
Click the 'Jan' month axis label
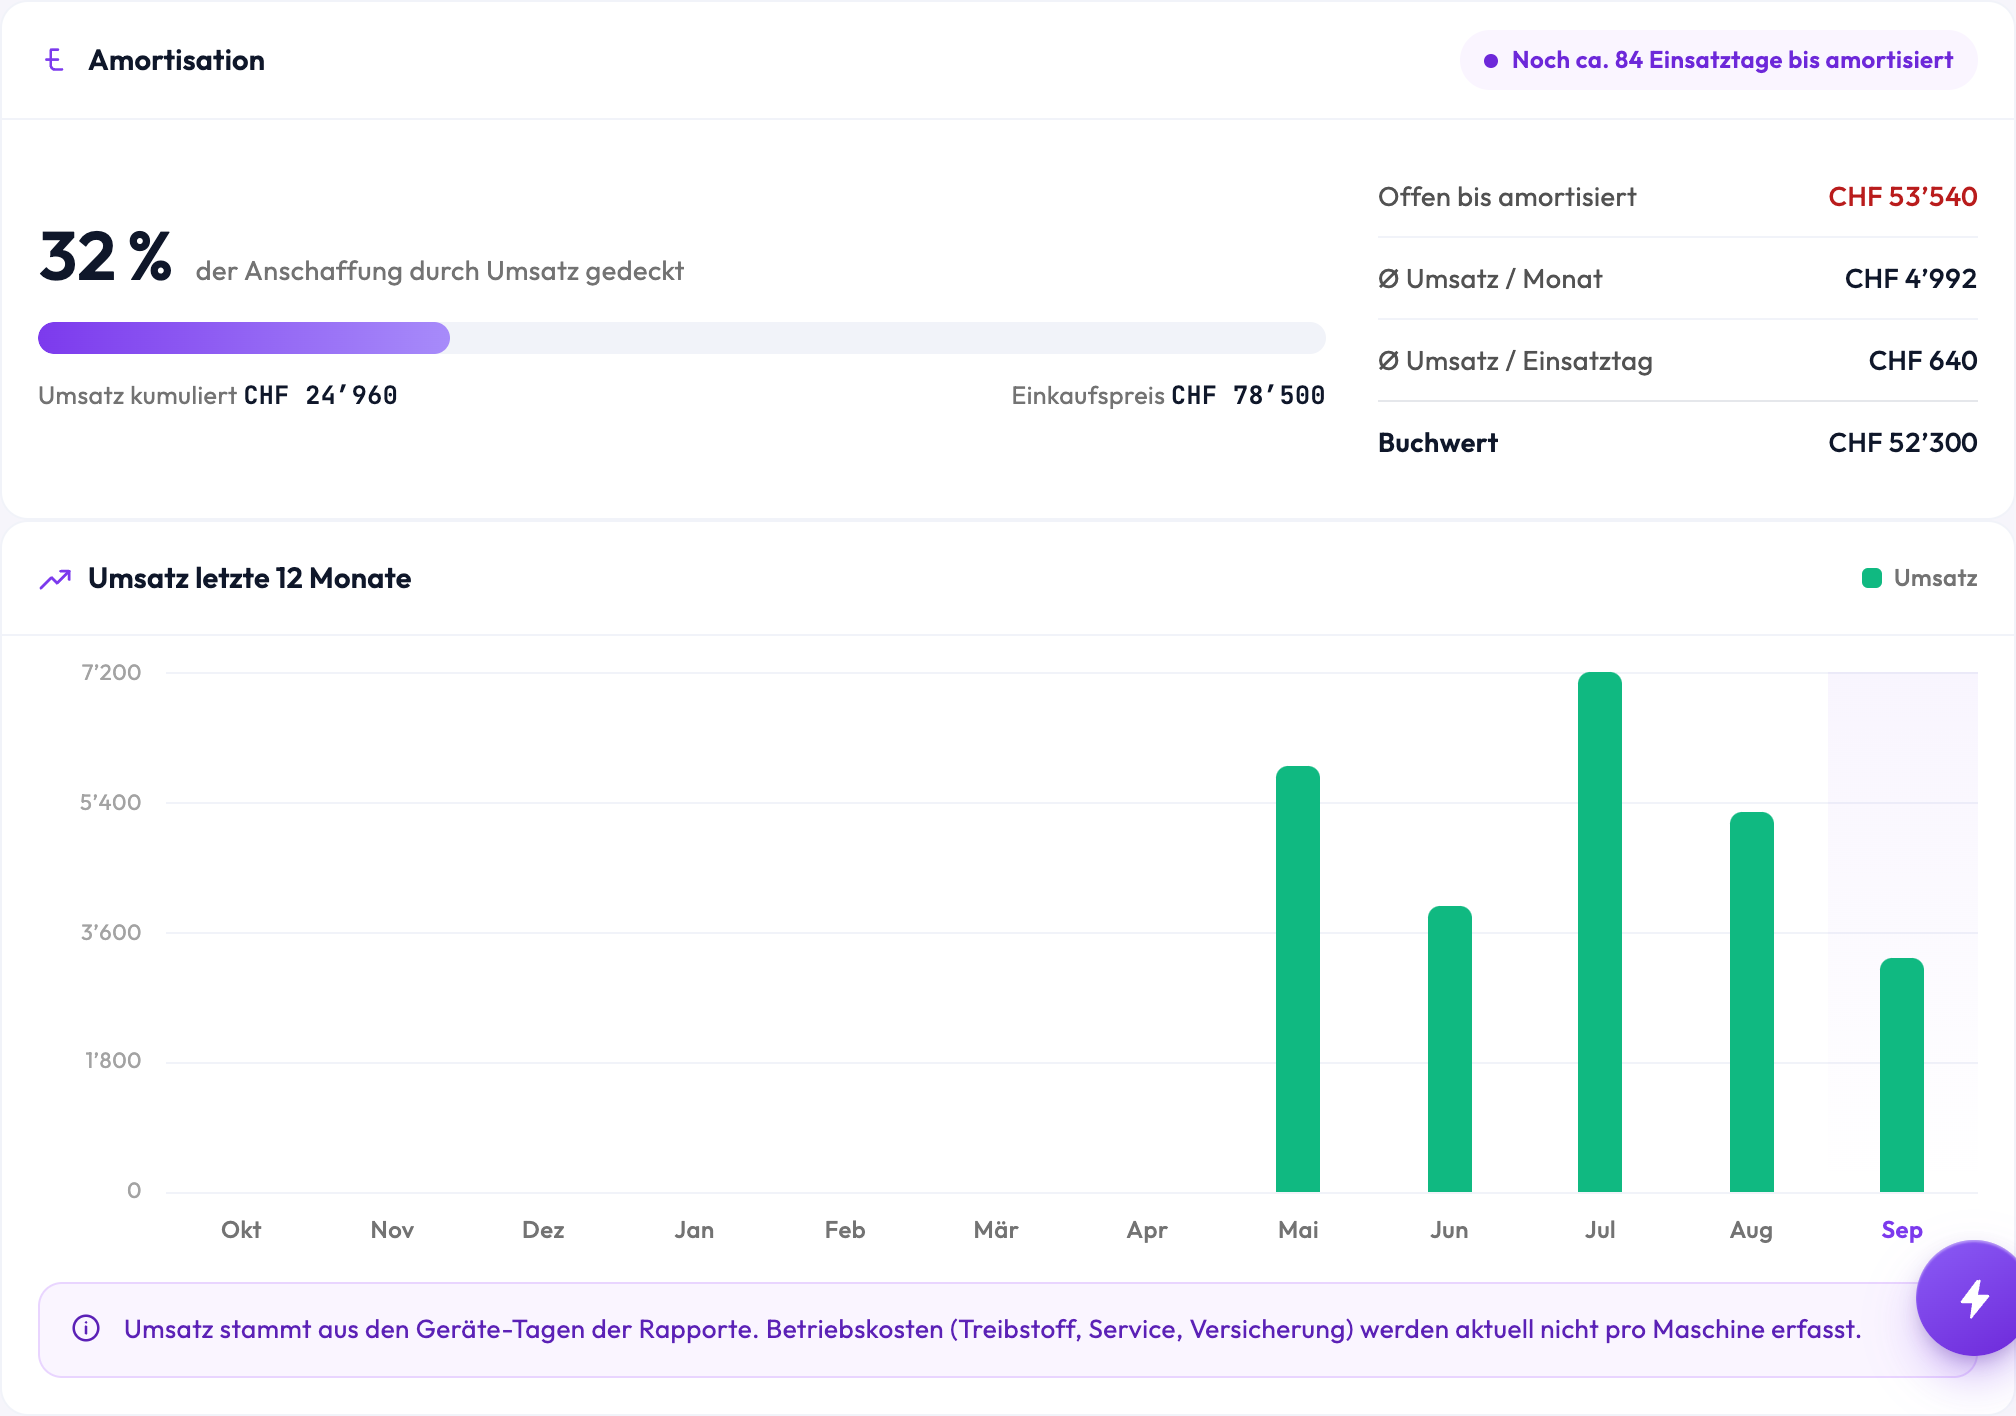(x=694, y=1230)
